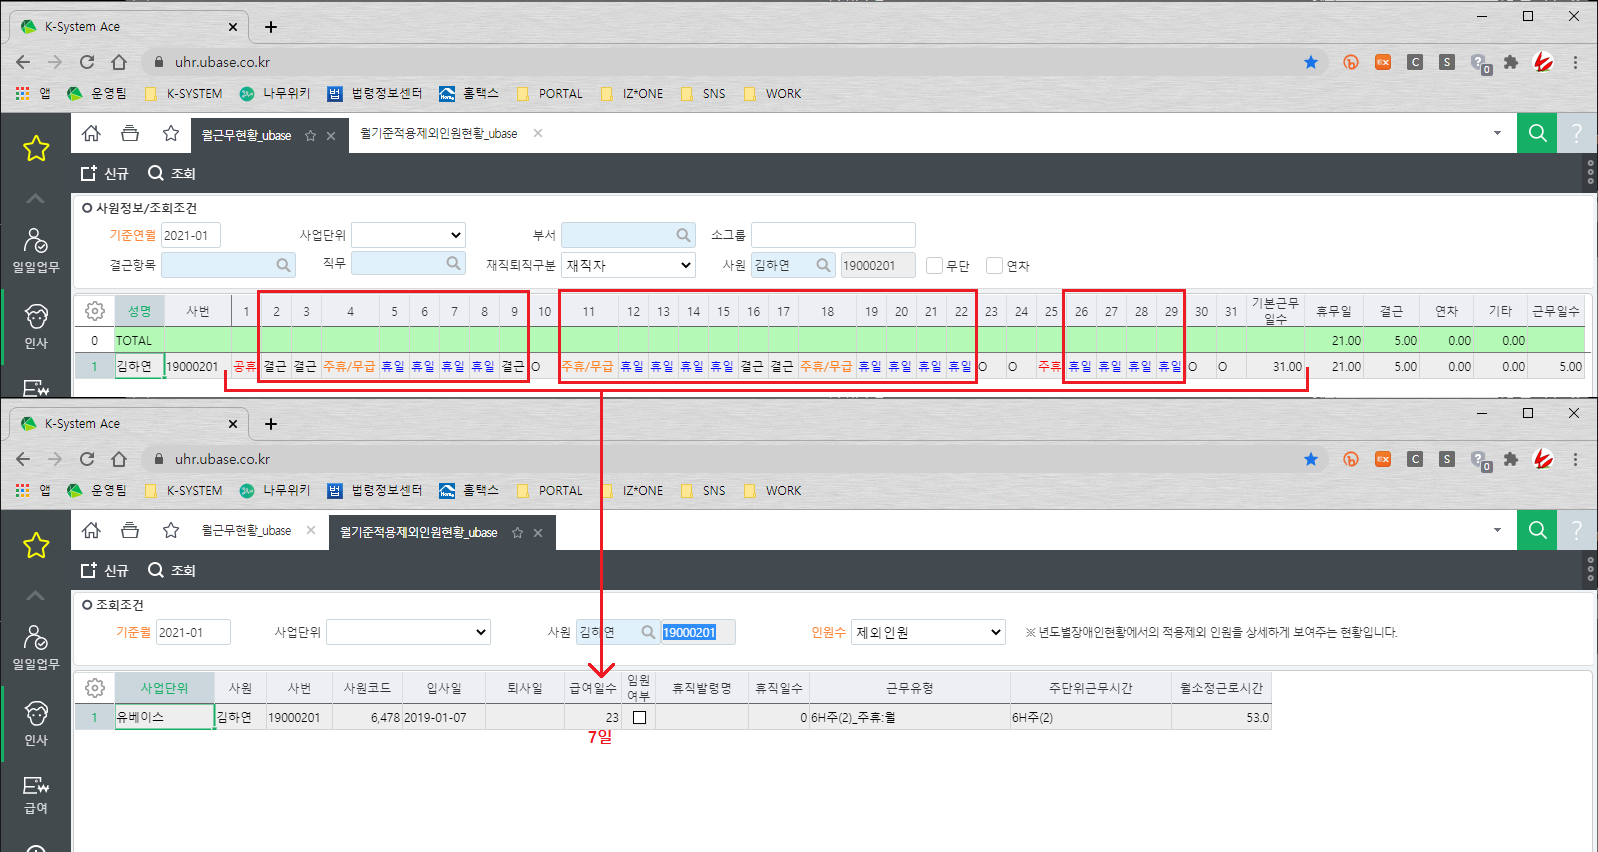Click 급여일수 column header

pos(593,688)
